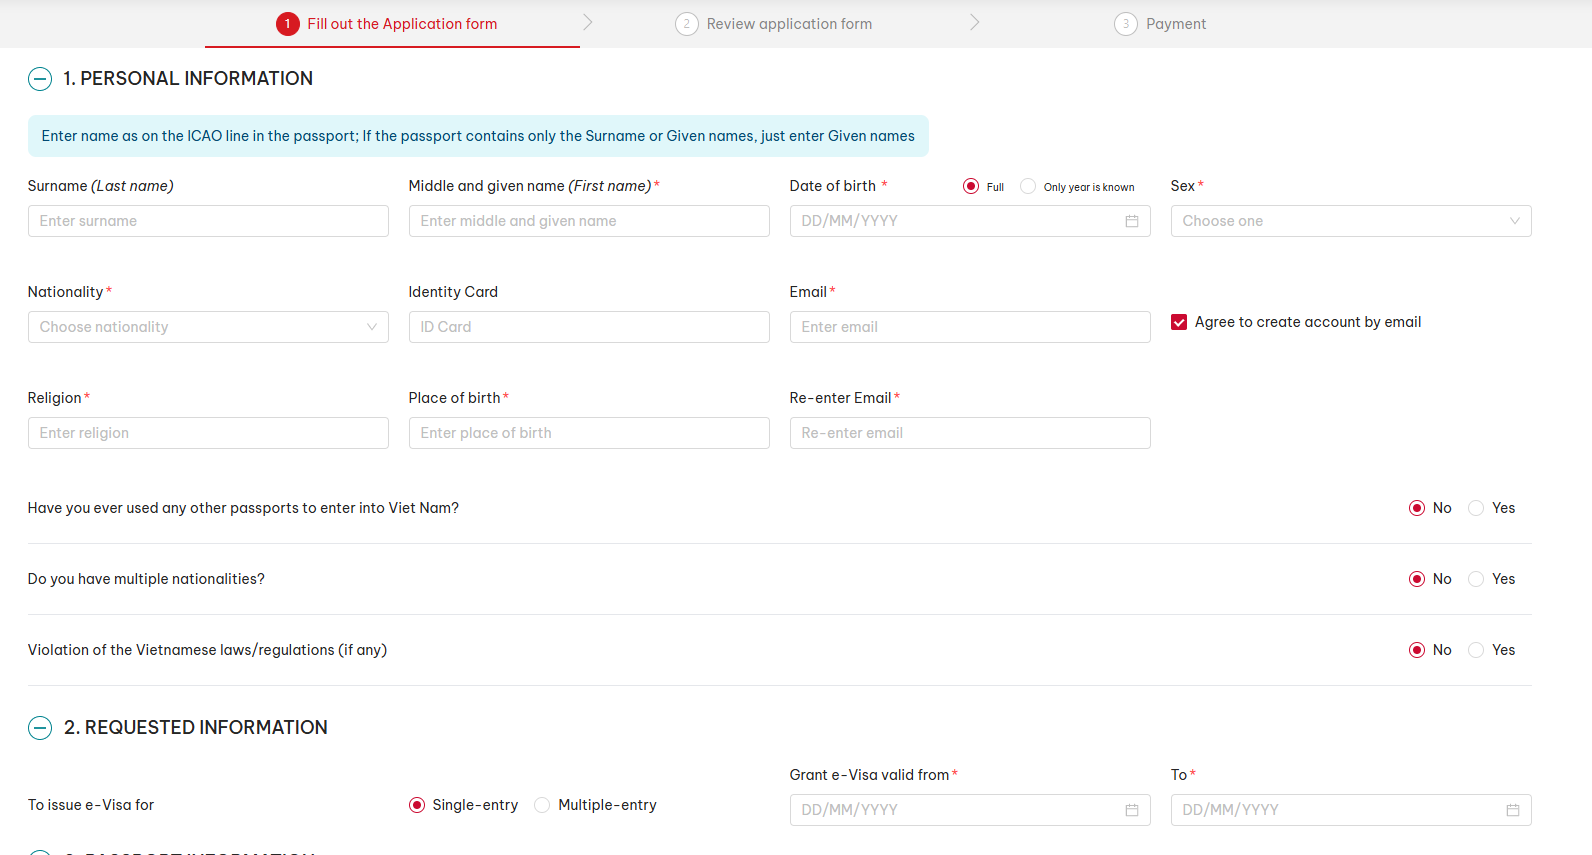
Task: Click calendar icon in the To date field
Action: (1512, 810)
